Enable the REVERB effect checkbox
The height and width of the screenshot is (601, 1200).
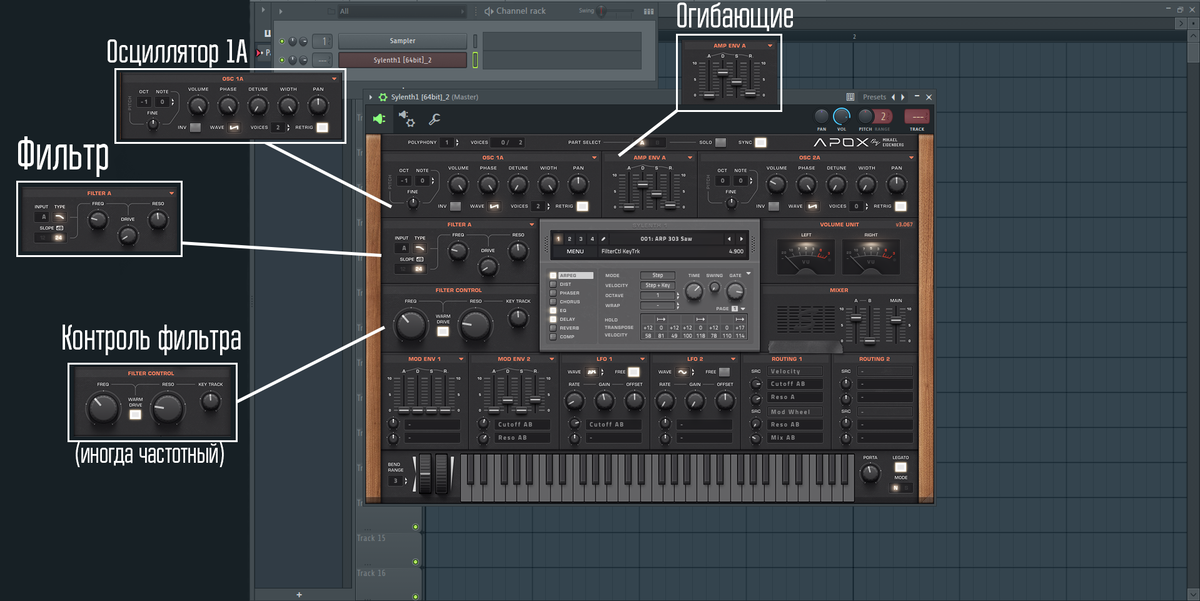[x=553, y=328]
